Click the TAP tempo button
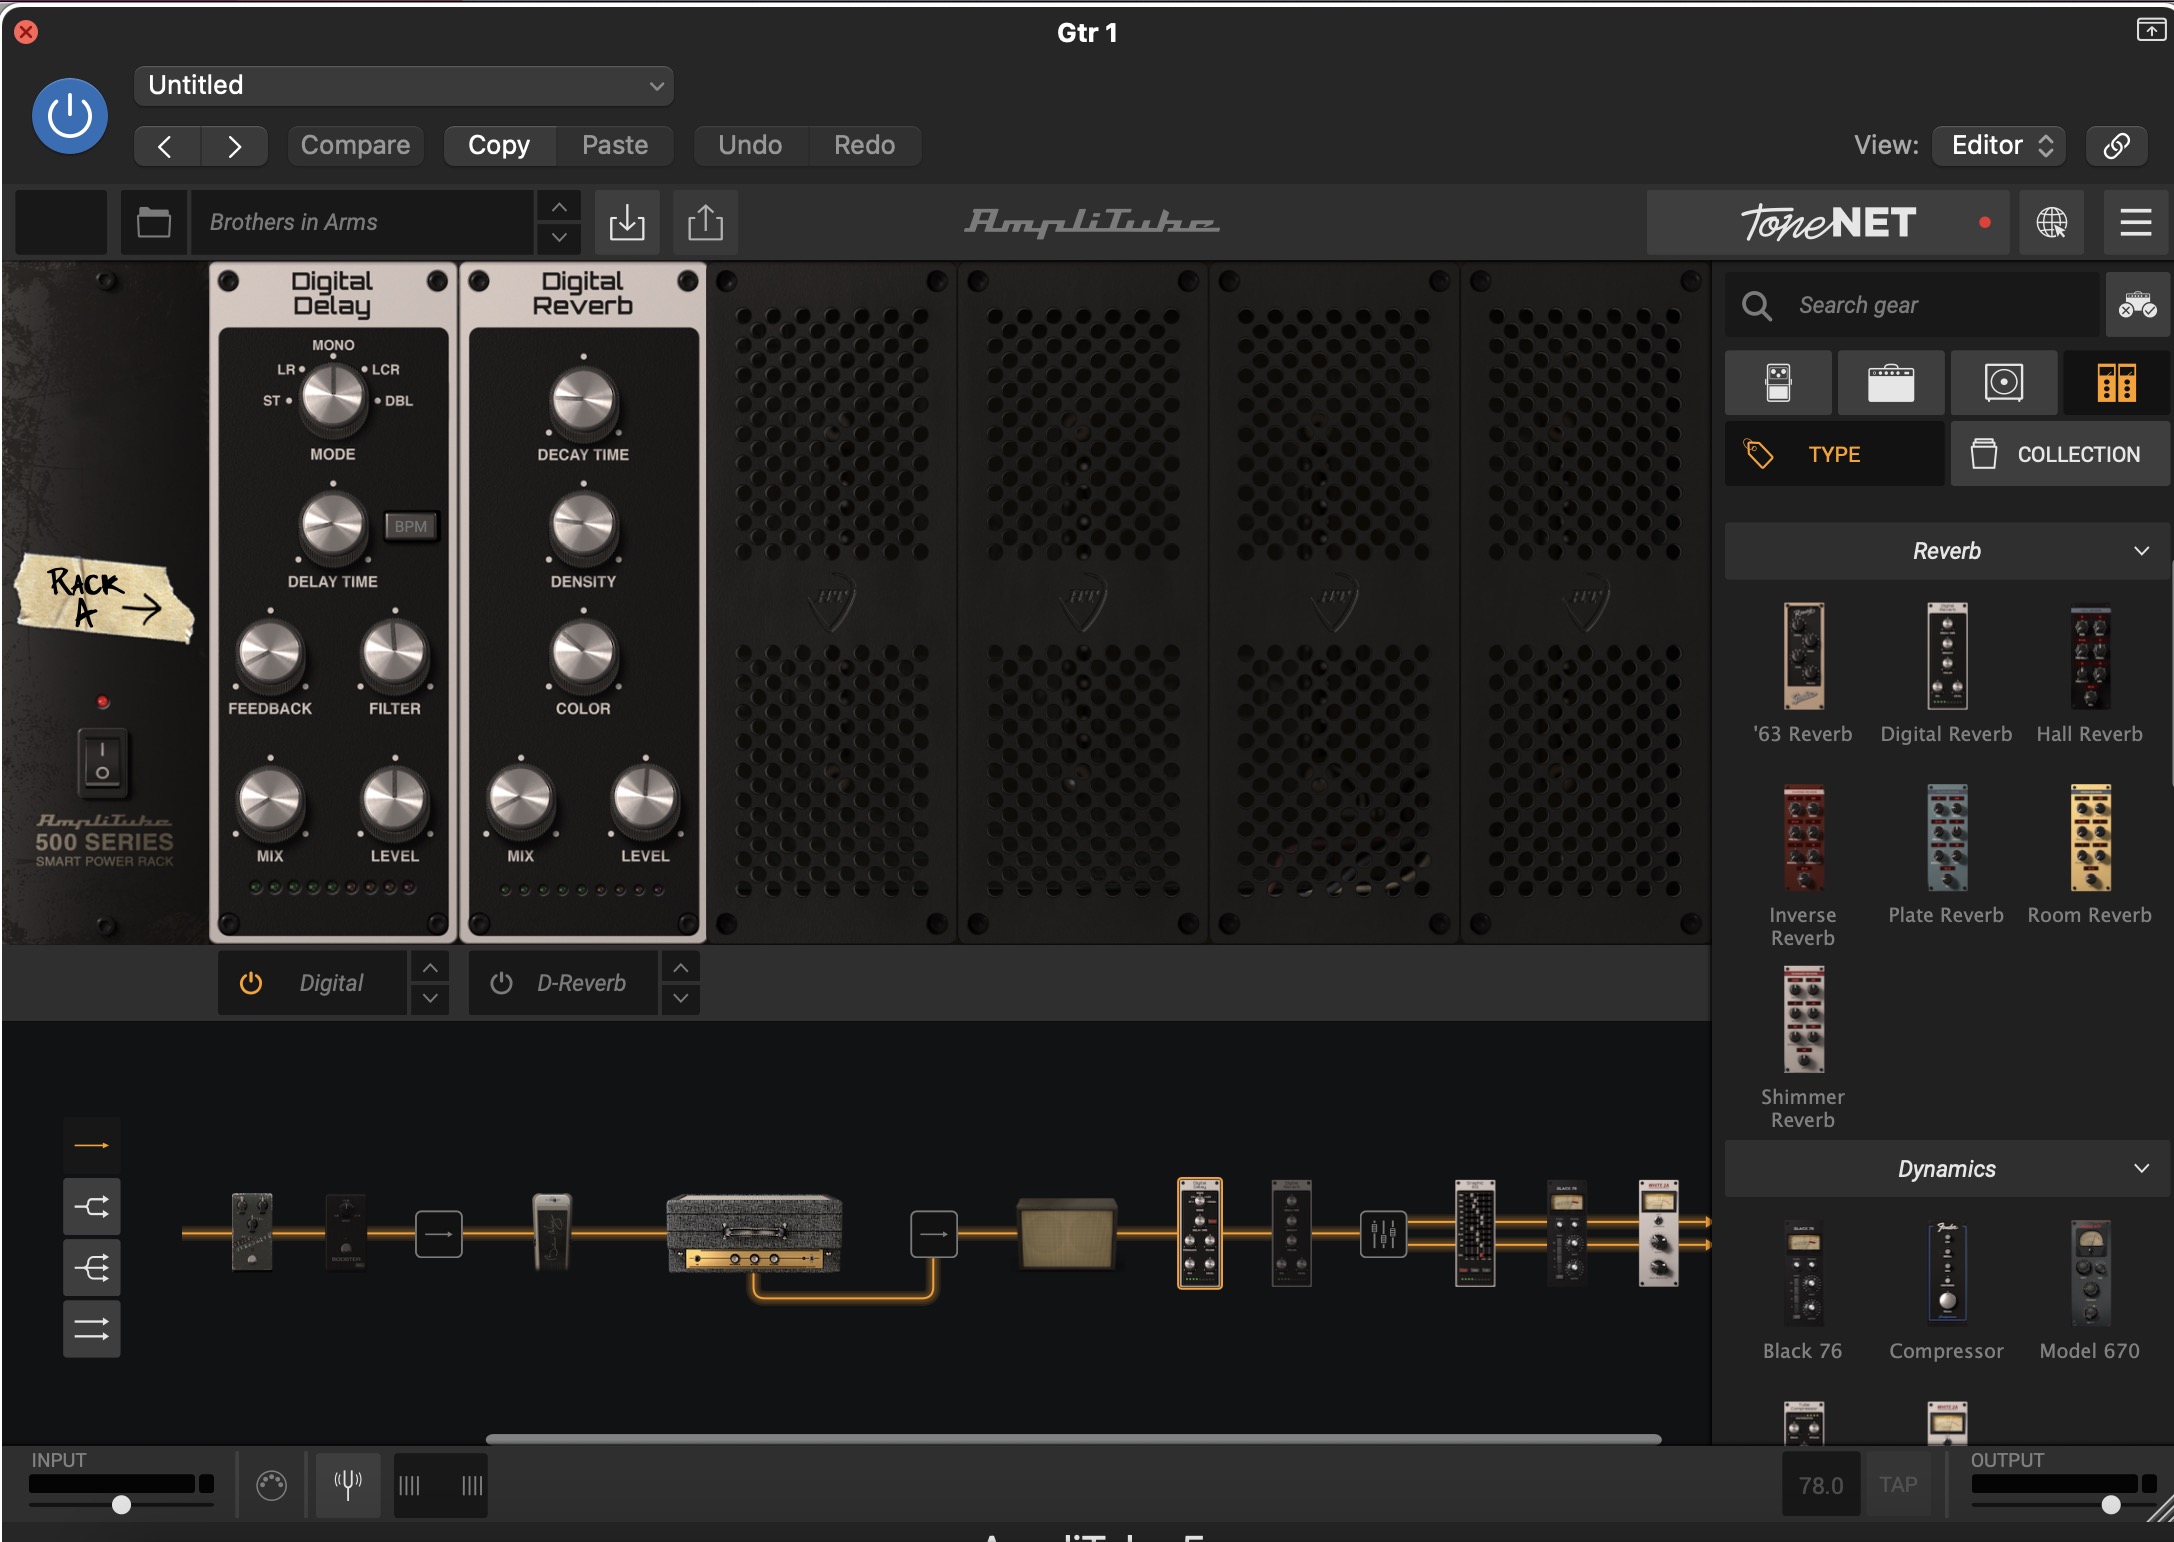The width and height of the screenshot is (2174, 1542). [1898, 1485]
